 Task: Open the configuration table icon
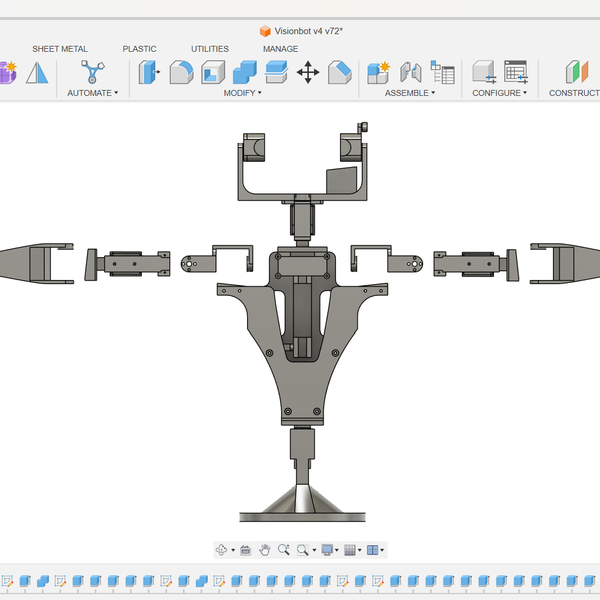[516, 72]
